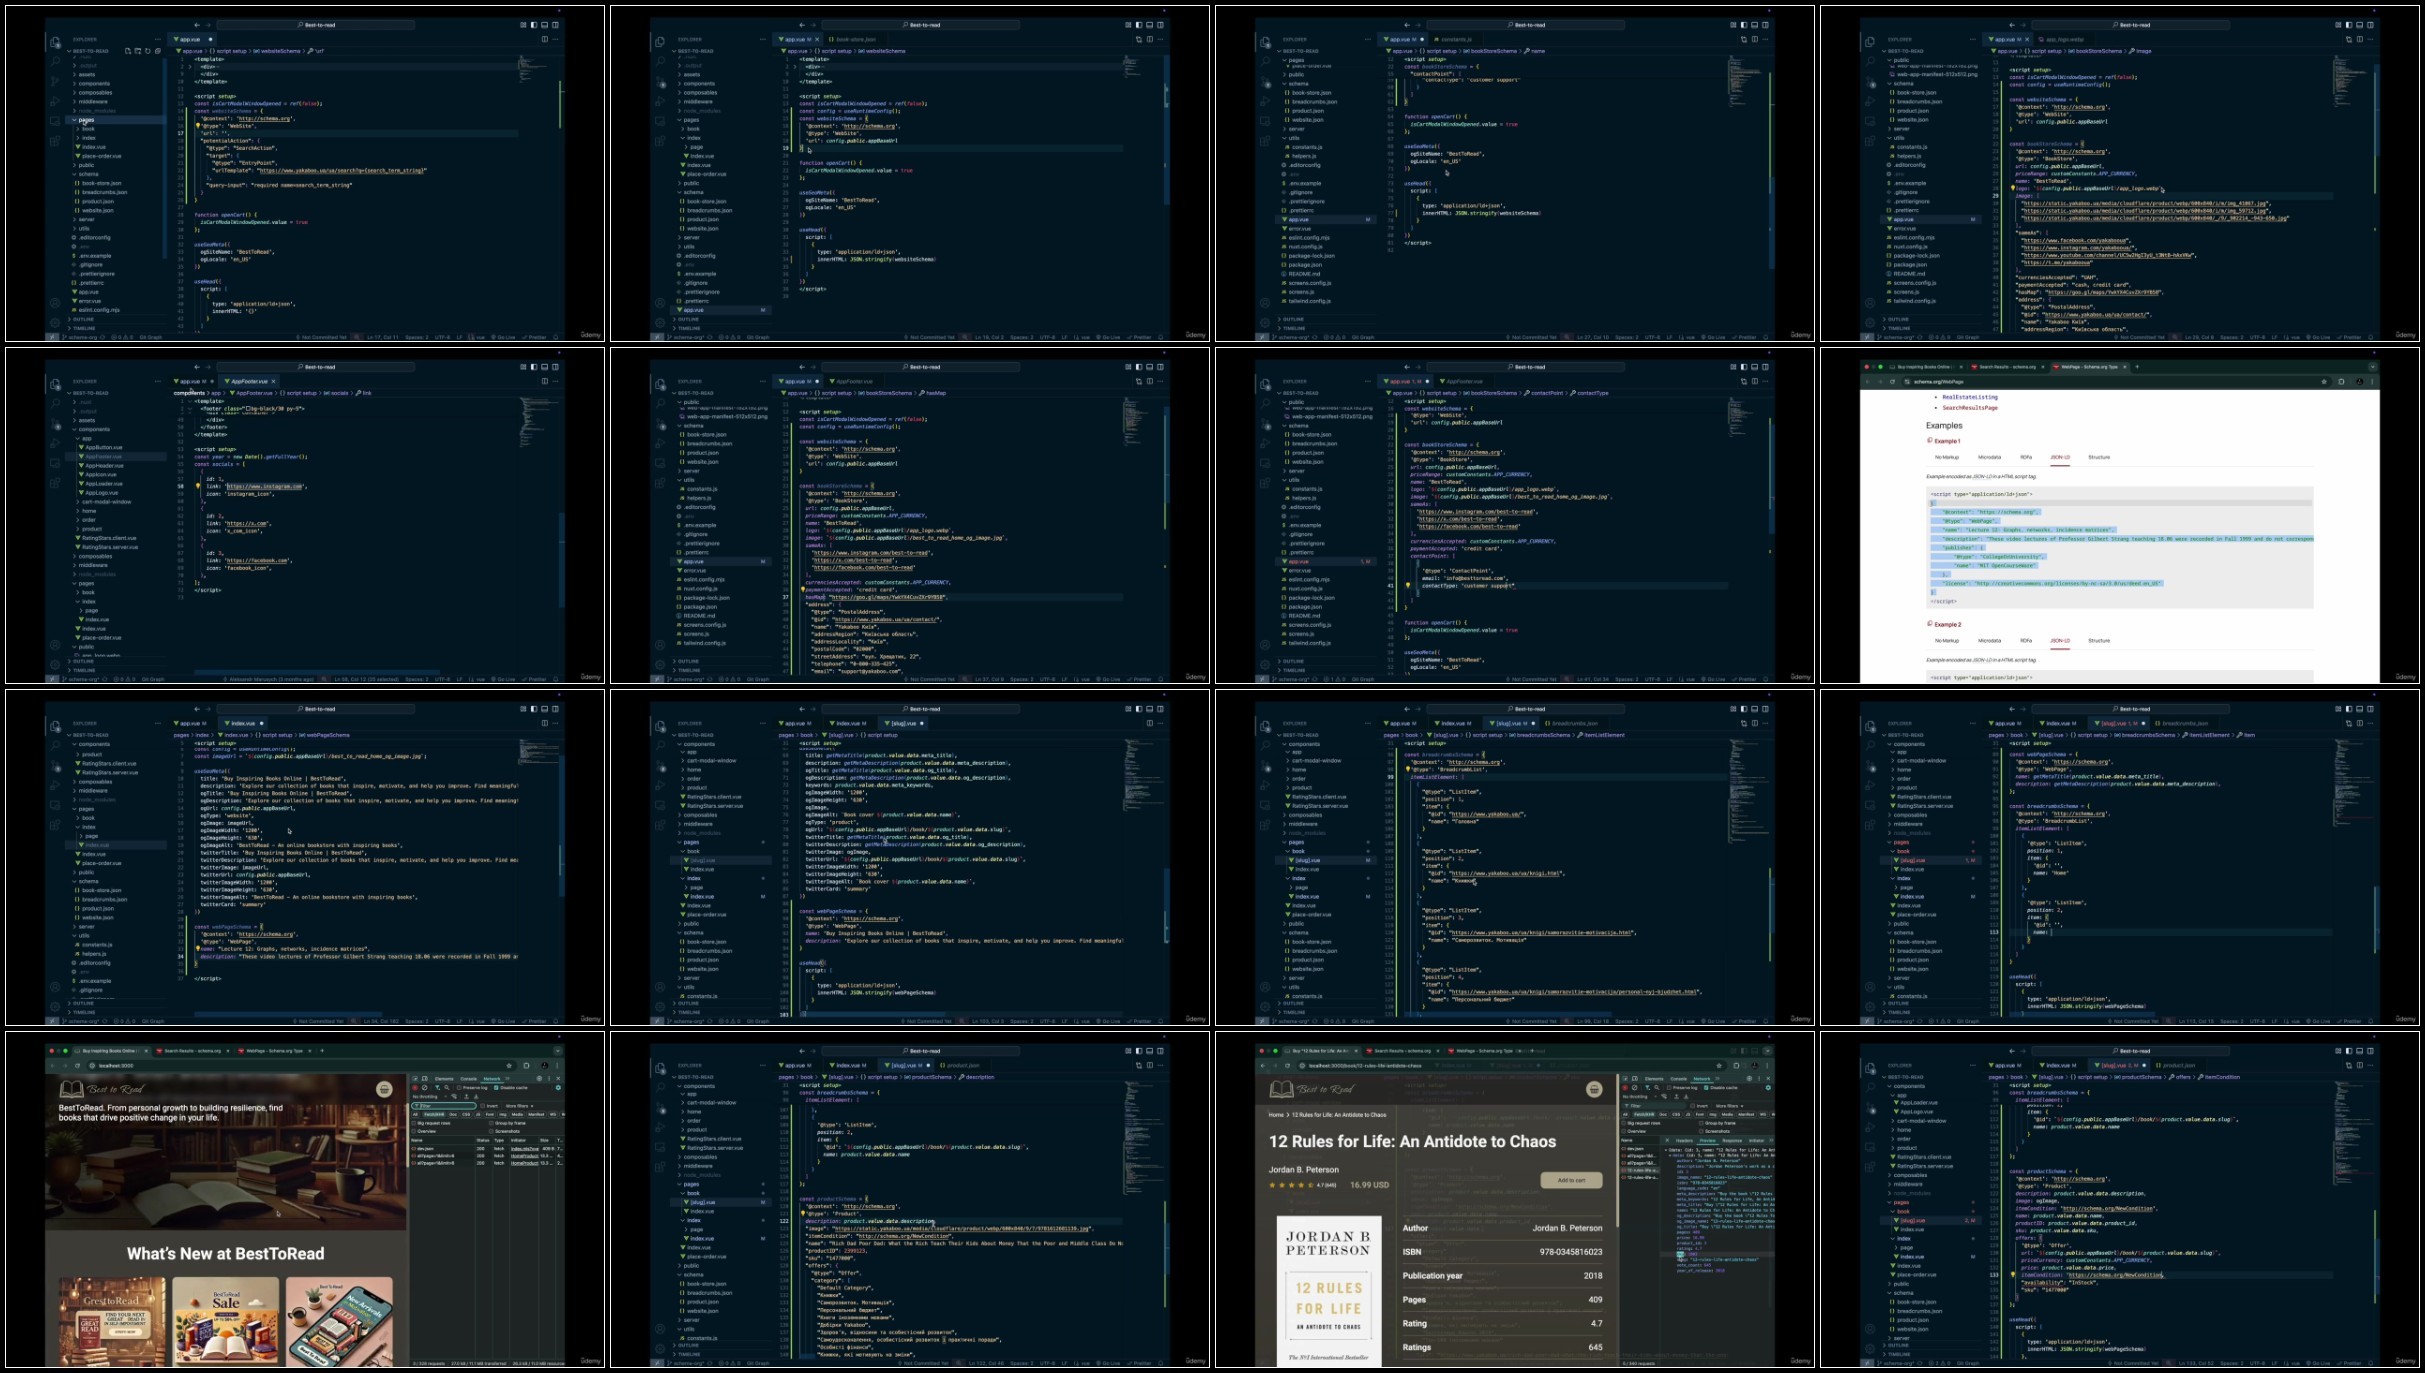
Task: Open the Manage gear in the book-store.json-tab frame
Action: click(660, 323)
